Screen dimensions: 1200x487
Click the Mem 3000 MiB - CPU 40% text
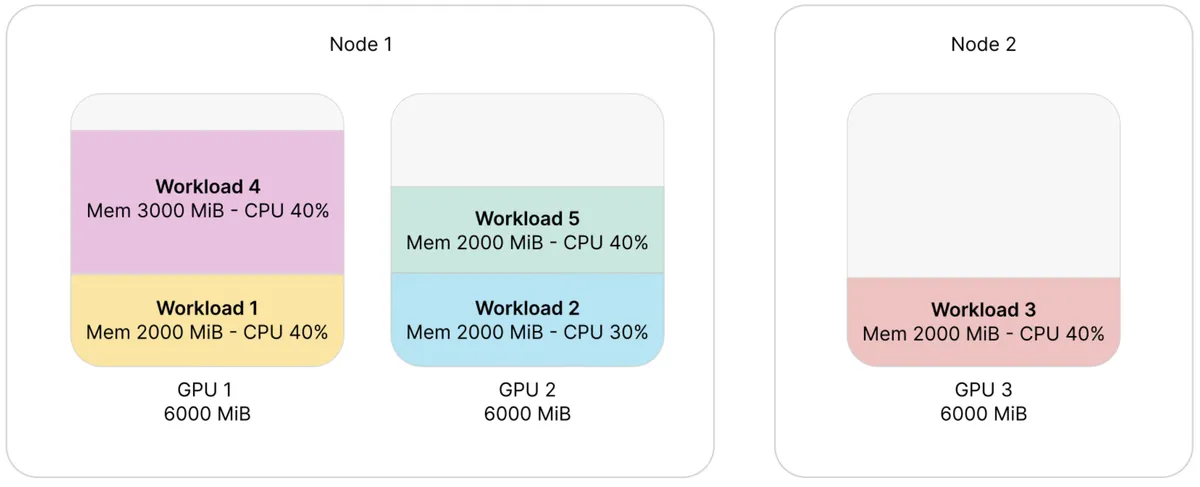207,211
